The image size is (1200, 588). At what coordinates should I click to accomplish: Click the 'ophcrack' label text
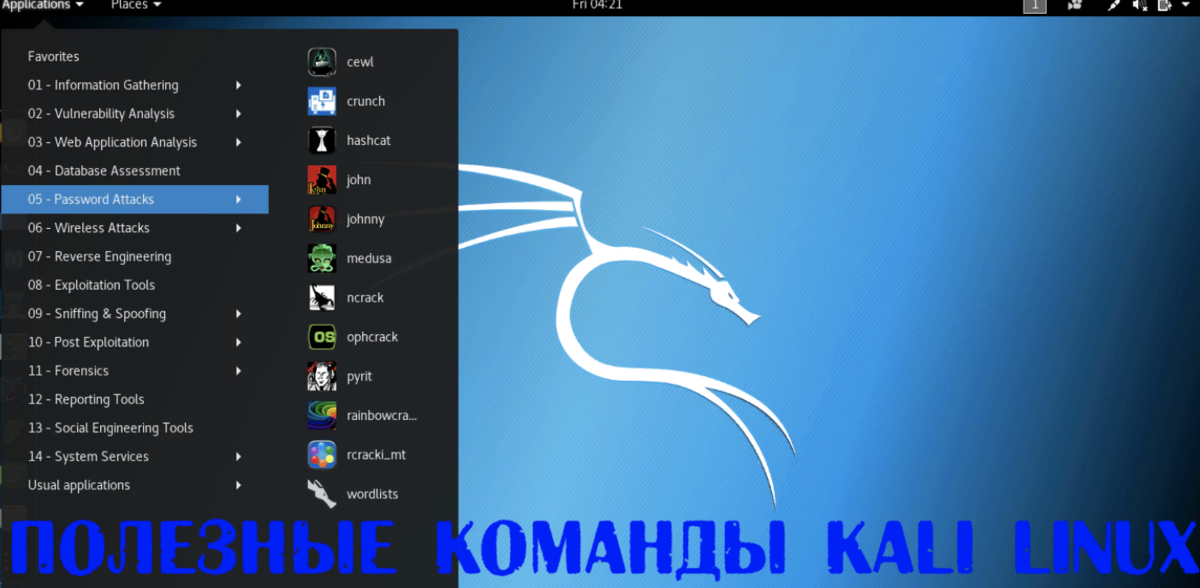click(372, 337)
